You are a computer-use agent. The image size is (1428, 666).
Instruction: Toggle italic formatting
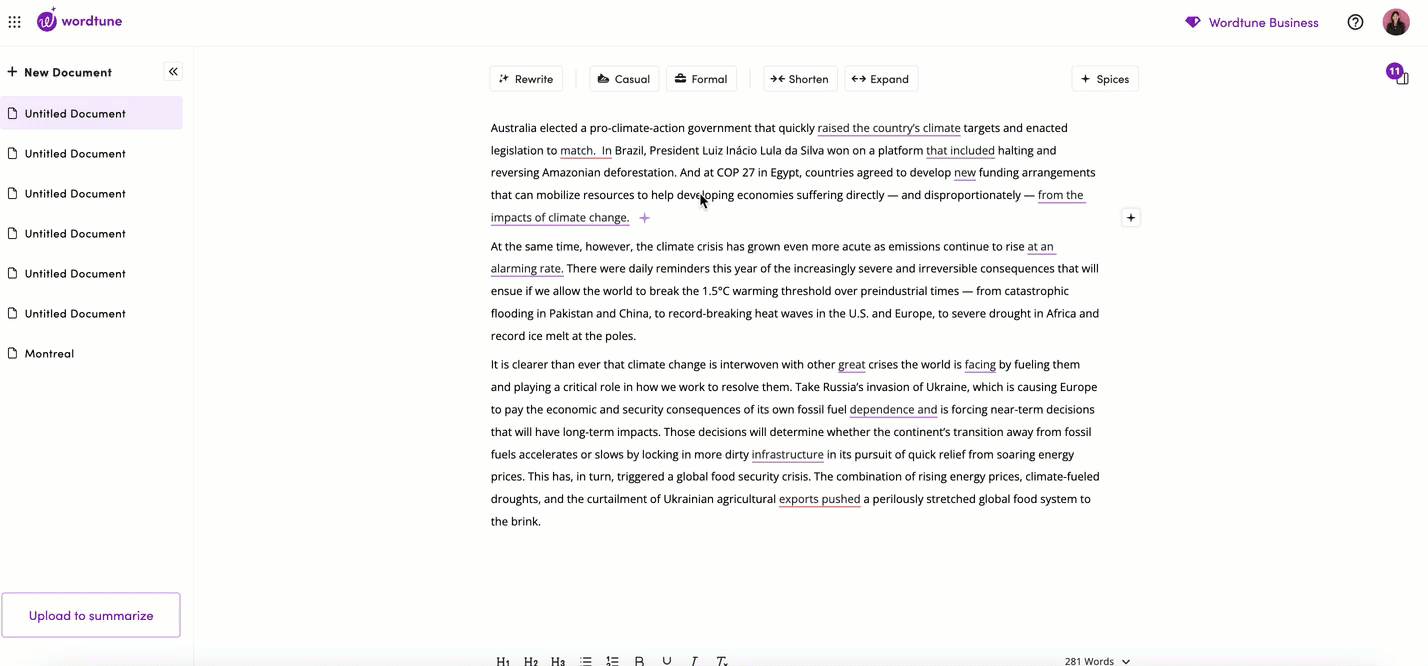tap(694, 661)
